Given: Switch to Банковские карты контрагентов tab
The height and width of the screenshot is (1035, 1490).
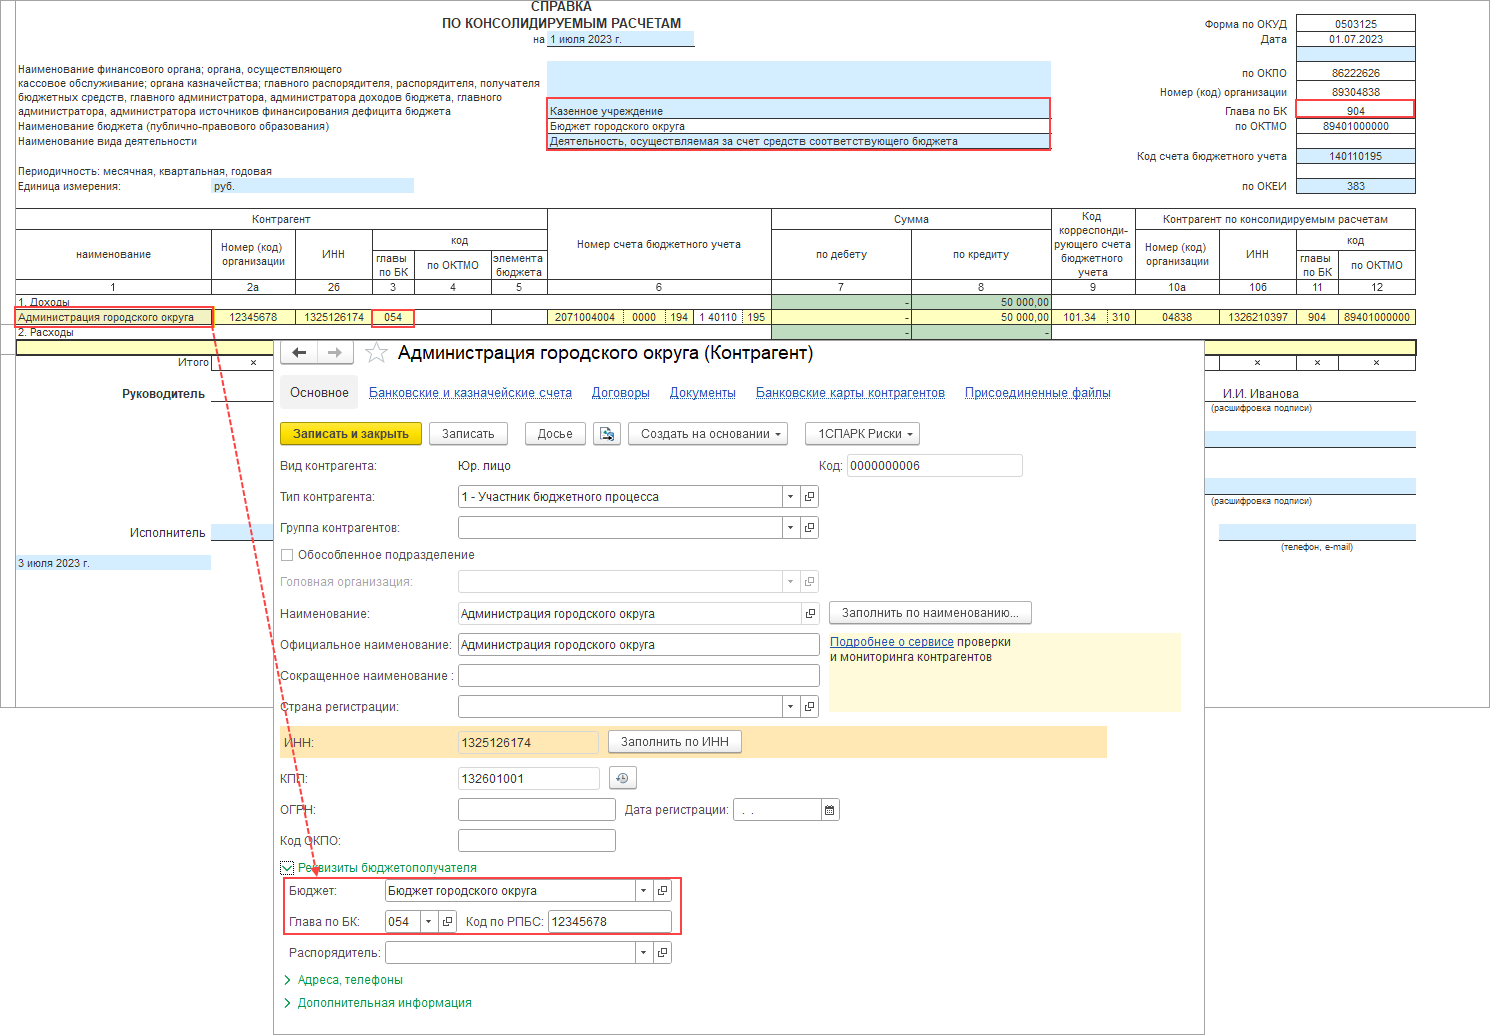Looking at the screenshot, I should (850, 393).
